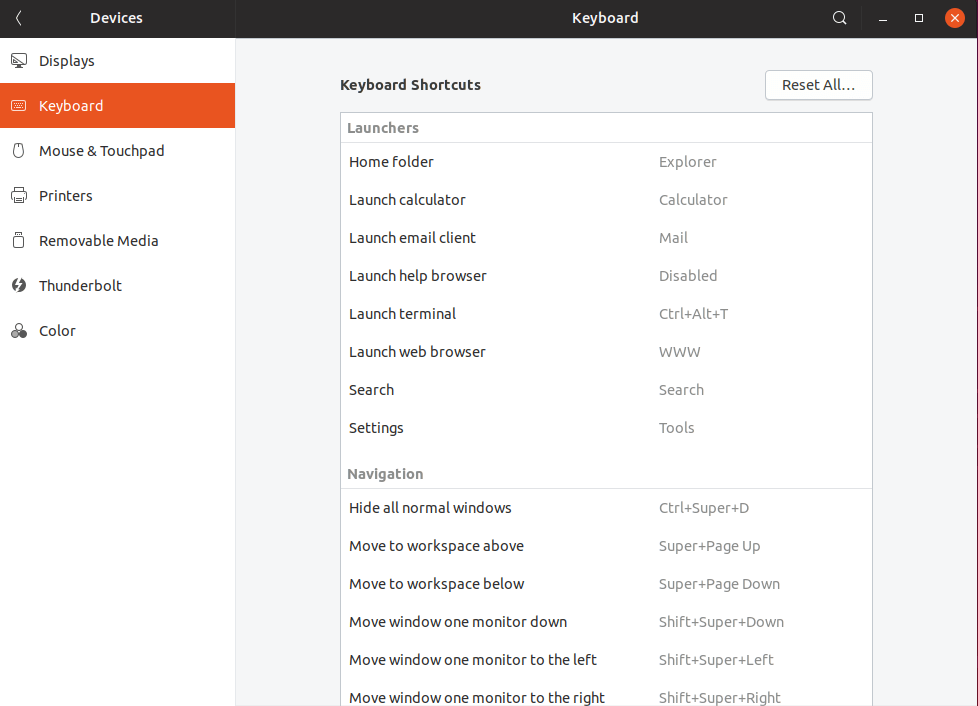Maximize the Settings window

click(918, 18)
